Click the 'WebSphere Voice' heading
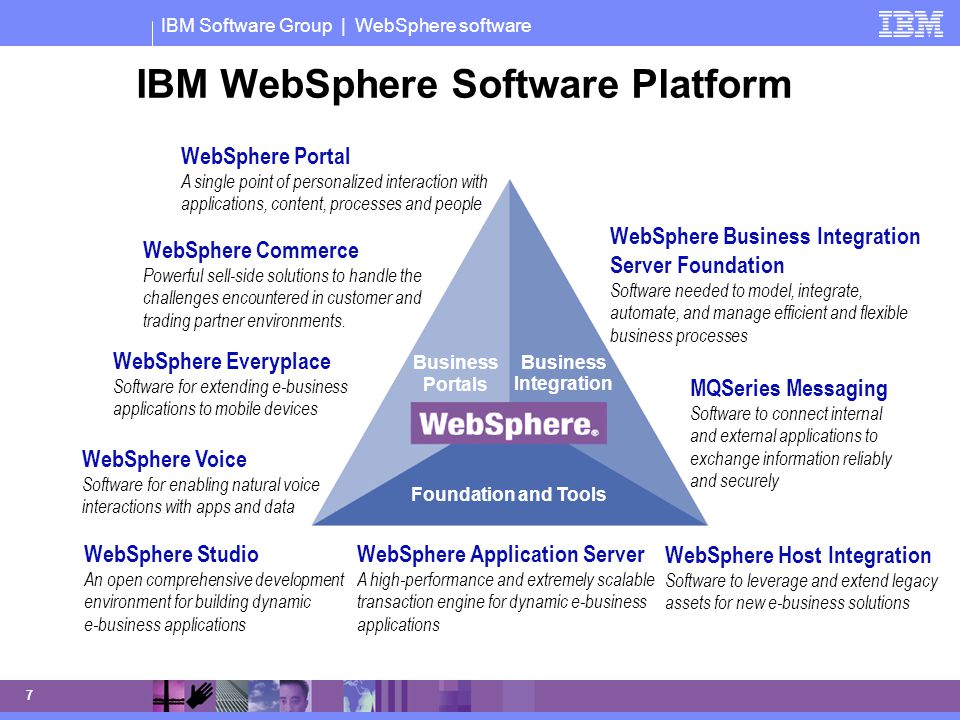This screenshot has height=720, width=960. coord(164,459)
